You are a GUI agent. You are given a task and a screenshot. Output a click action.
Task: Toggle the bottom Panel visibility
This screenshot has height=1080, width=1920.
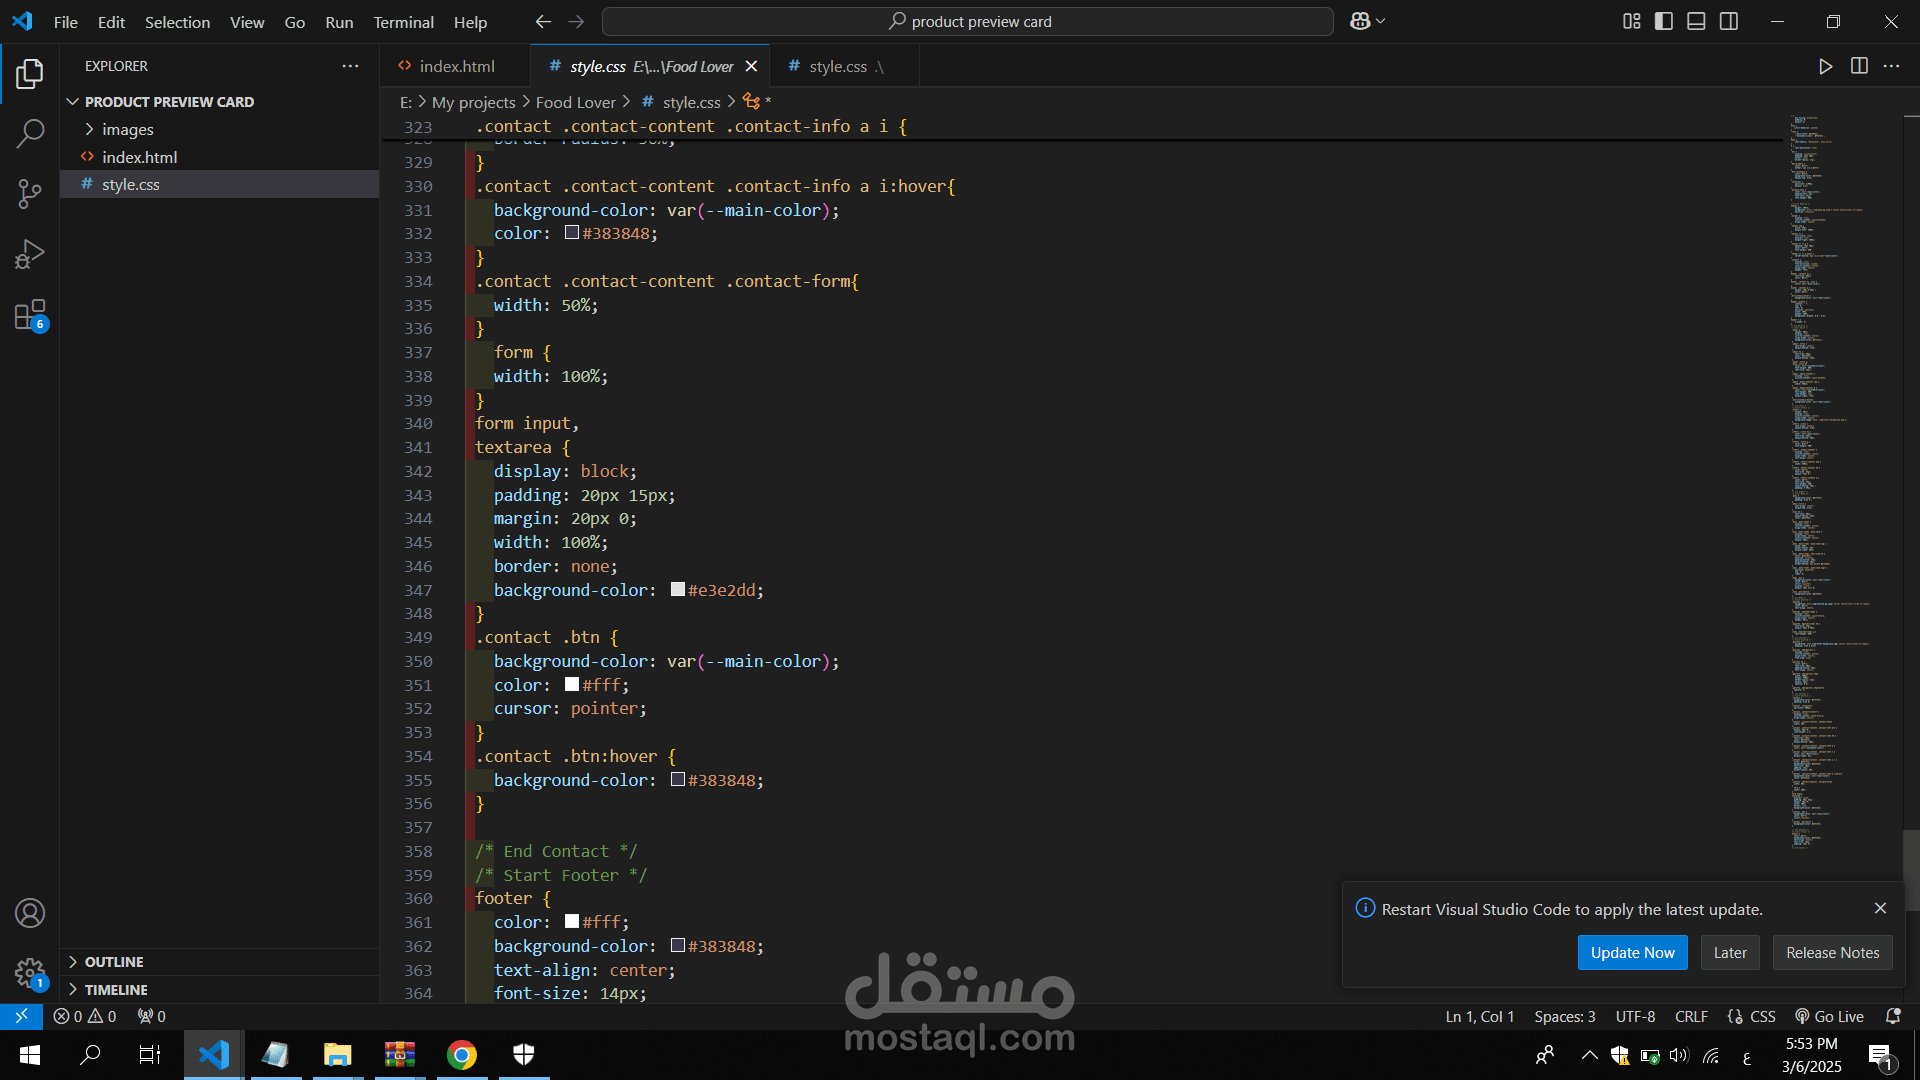(1696, 21)
